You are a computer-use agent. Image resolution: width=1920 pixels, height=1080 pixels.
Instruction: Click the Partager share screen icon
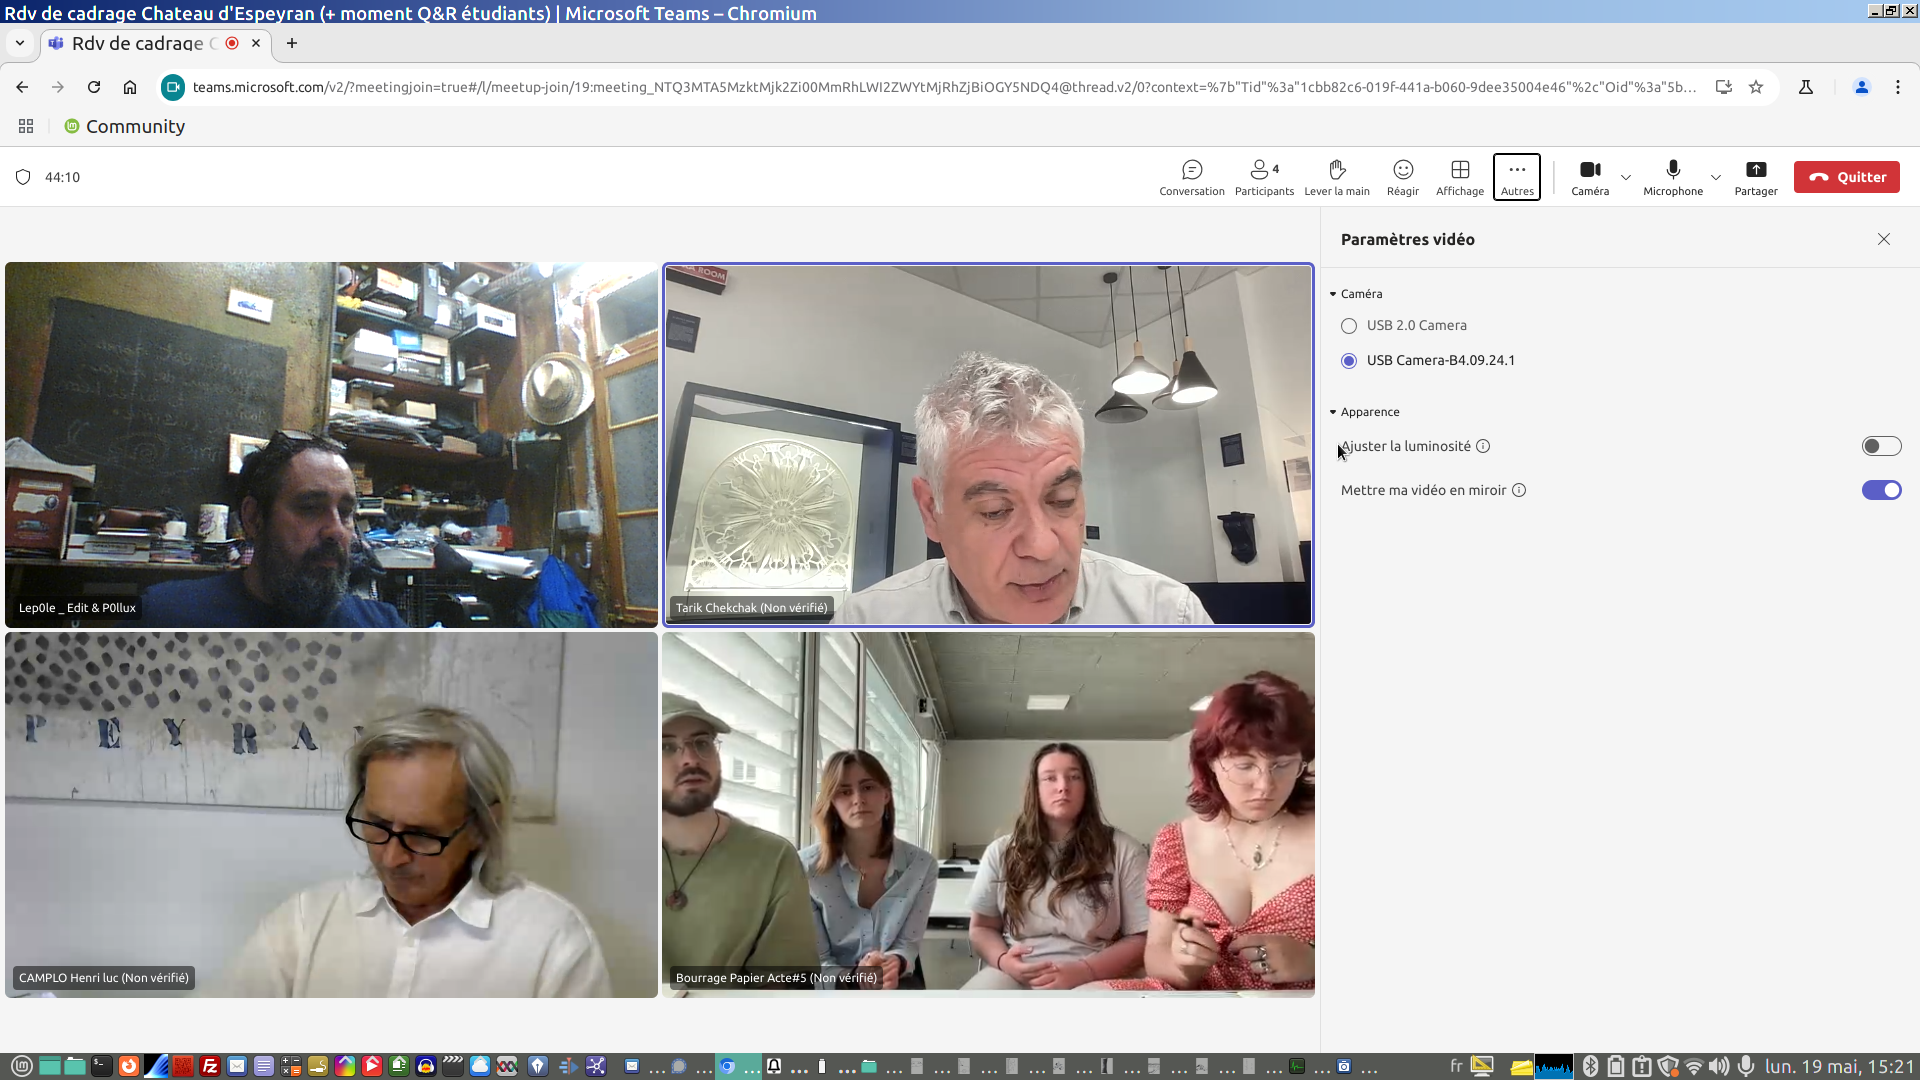tap(1756, 177)
